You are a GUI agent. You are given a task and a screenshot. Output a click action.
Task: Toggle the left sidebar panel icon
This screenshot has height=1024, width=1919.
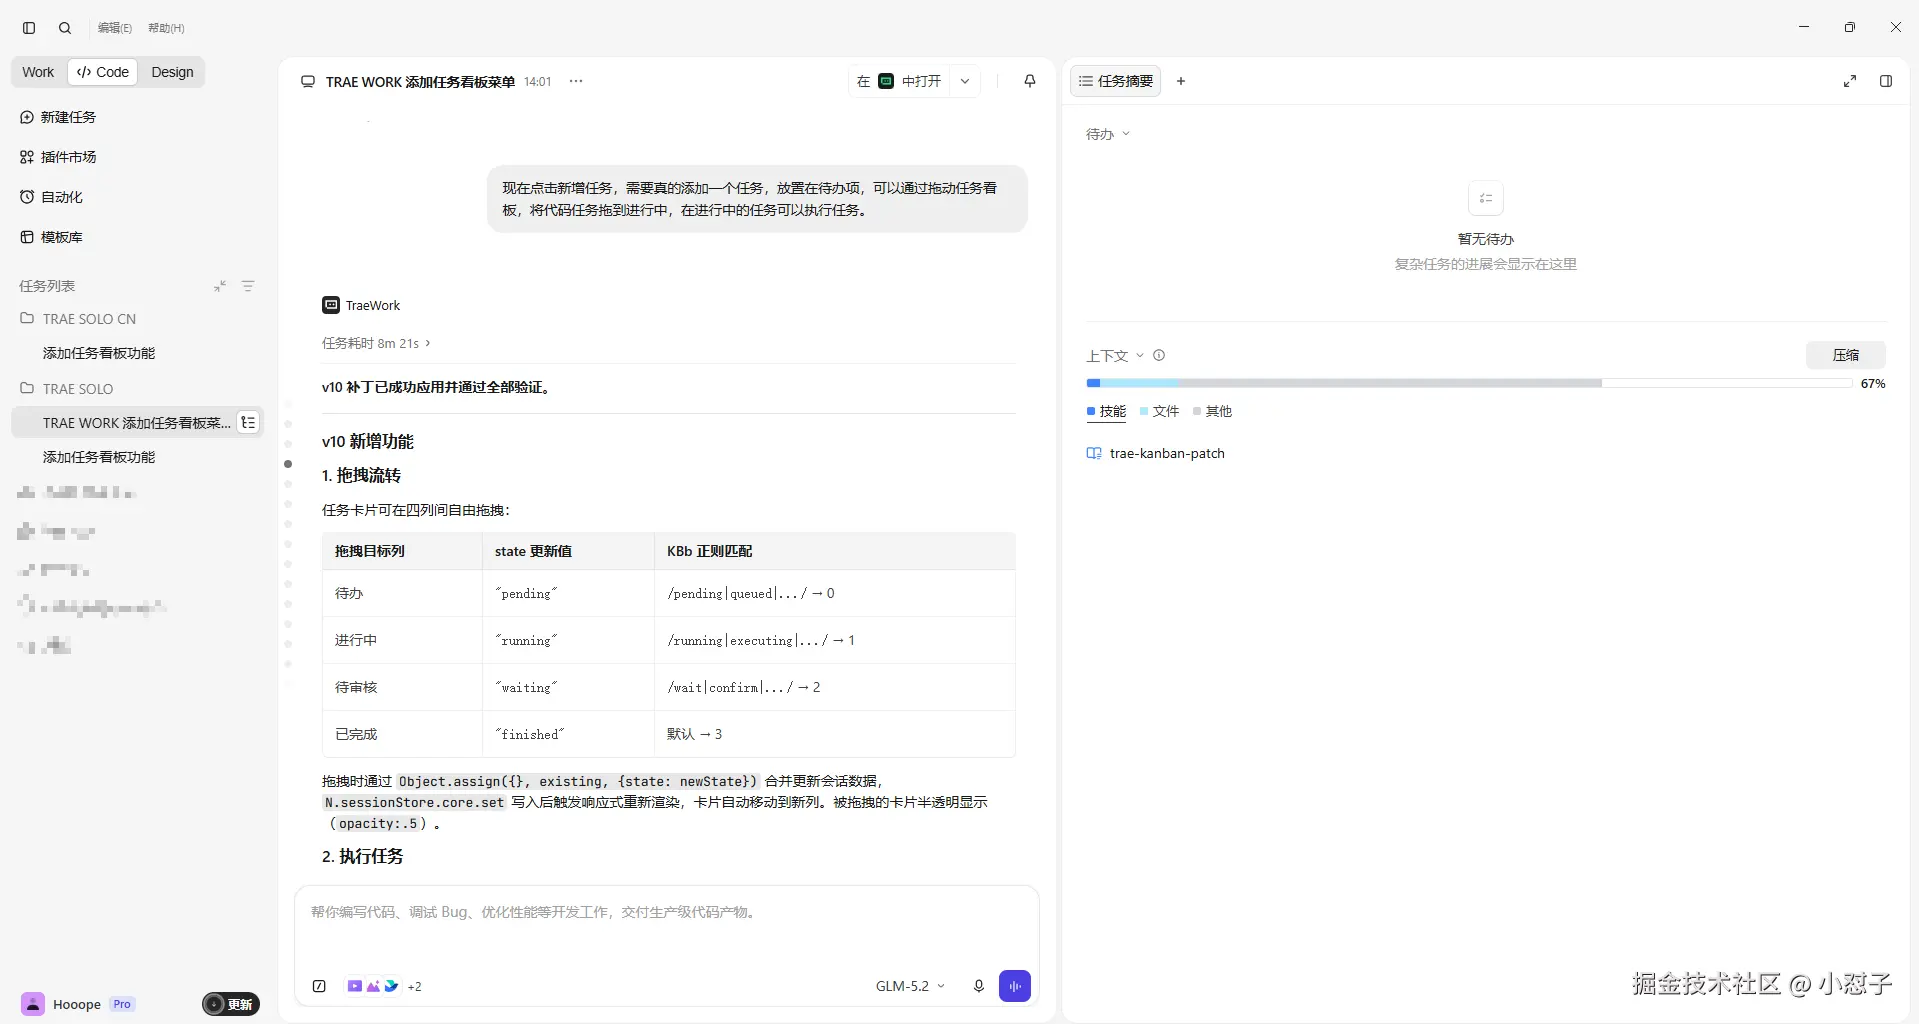coord(29,28)
